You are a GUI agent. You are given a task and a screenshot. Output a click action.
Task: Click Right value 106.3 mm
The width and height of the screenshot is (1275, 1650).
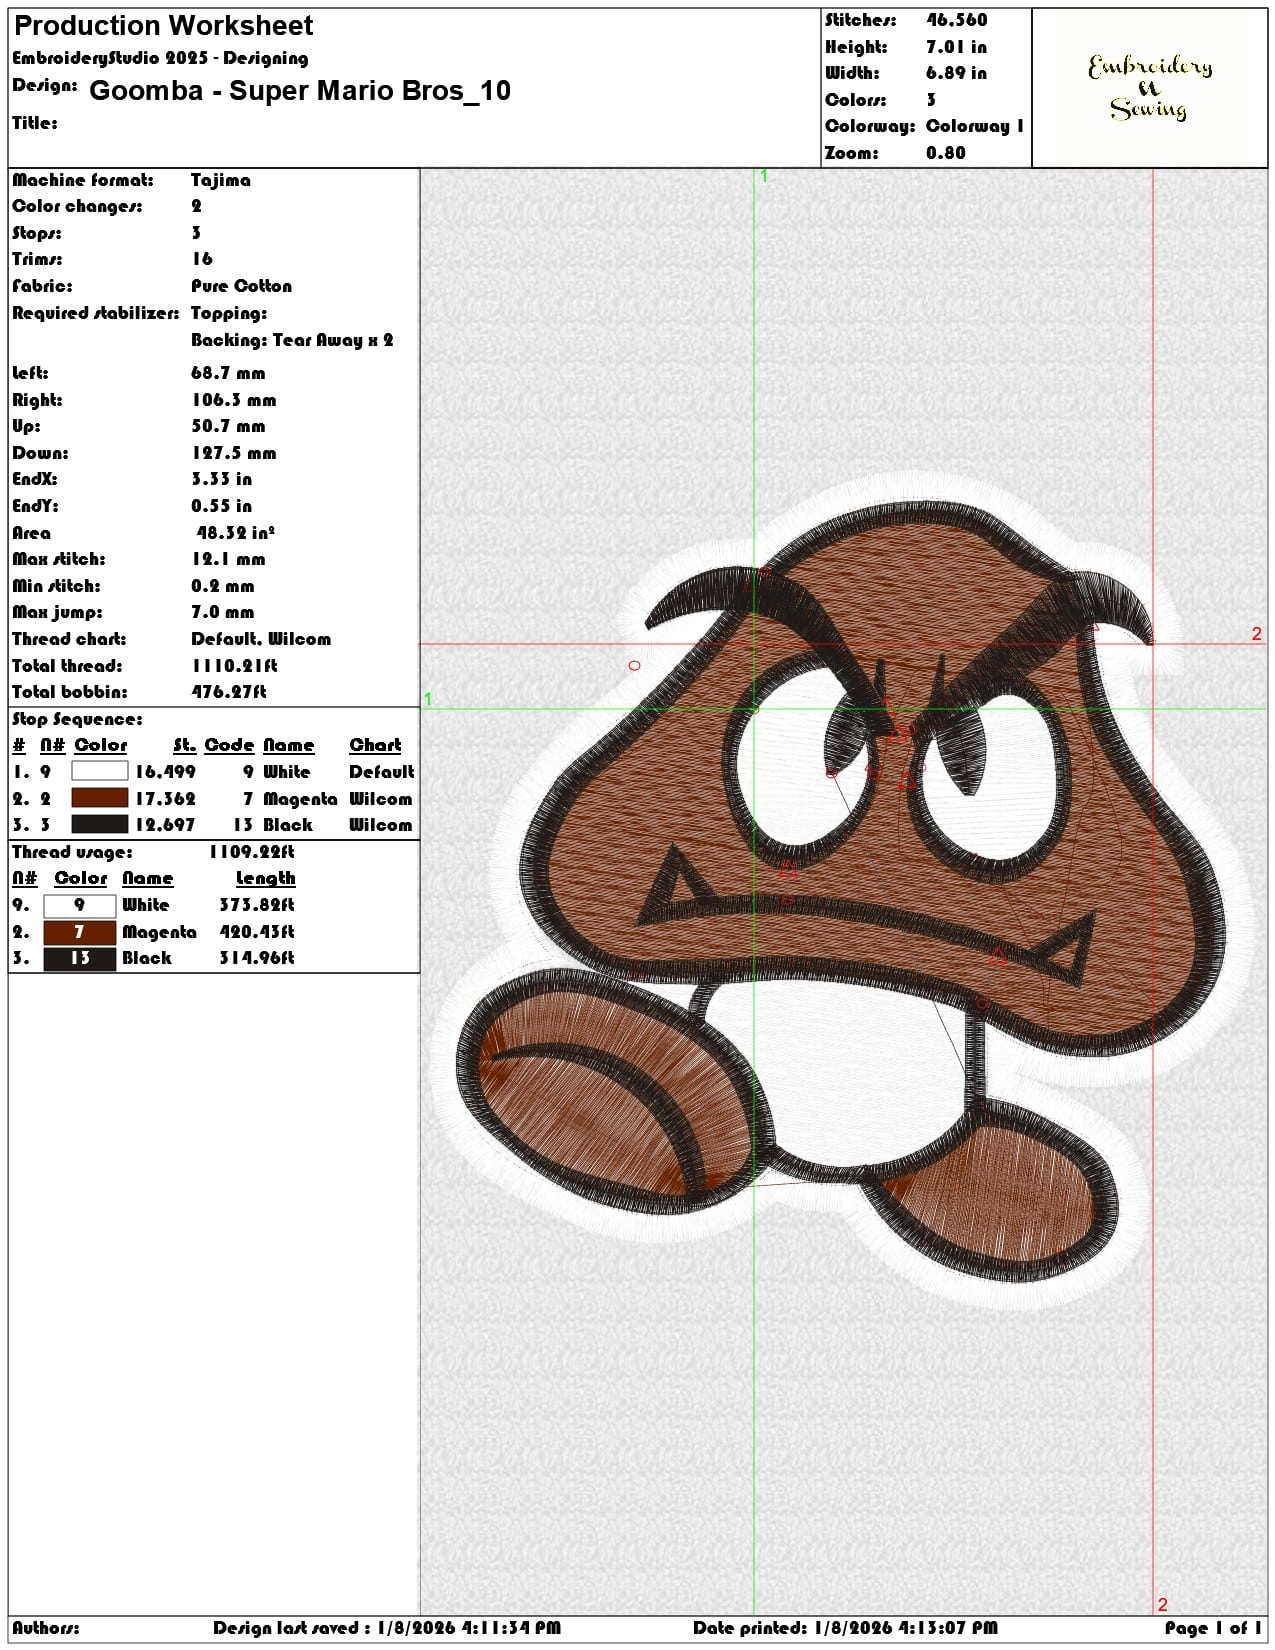tap(233, 400)
